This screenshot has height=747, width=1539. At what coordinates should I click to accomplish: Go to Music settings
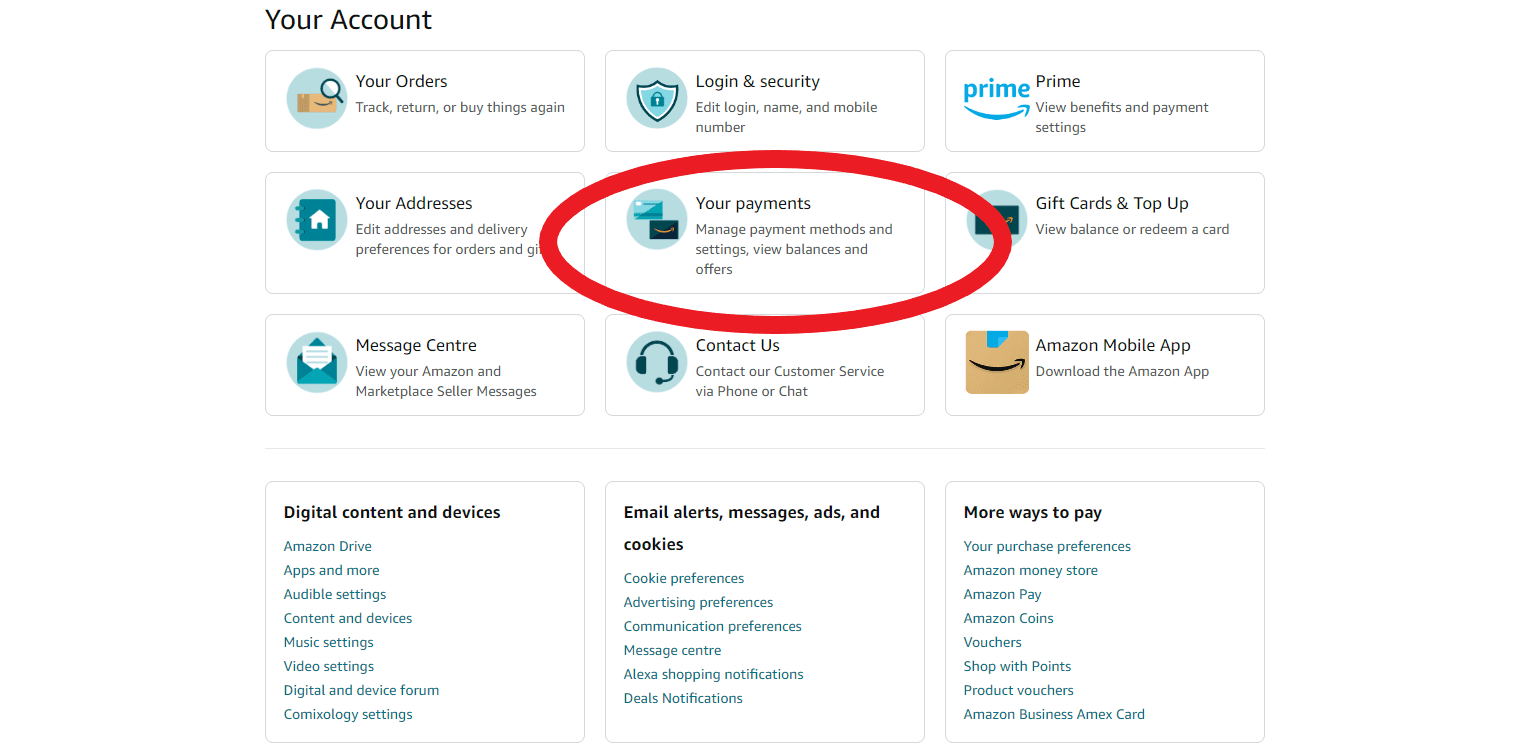pos(328,642)
